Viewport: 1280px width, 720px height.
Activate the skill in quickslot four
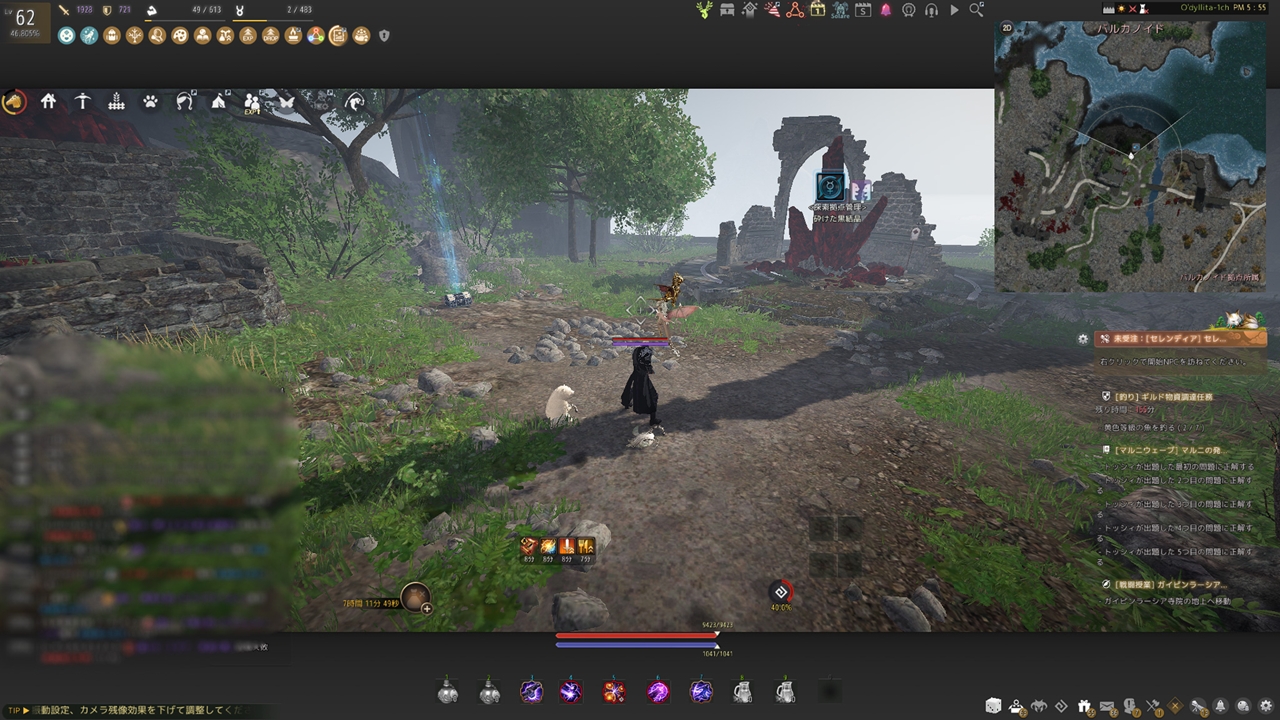pyautogui.click(x=571, y=691)
